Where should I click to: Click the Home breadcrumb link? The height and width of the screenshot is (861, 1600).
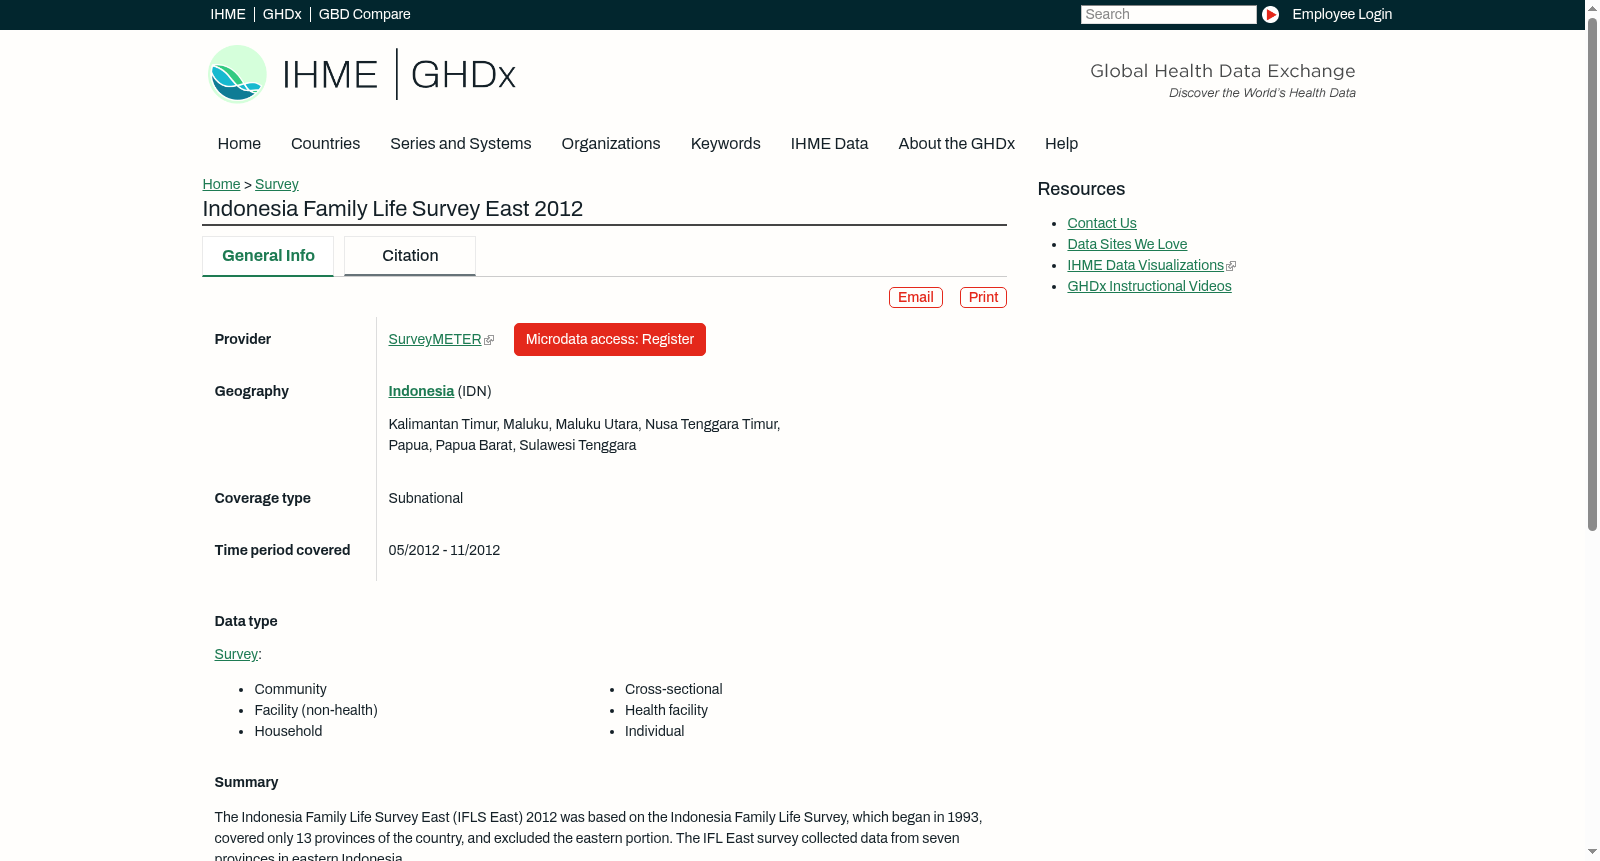221,184
